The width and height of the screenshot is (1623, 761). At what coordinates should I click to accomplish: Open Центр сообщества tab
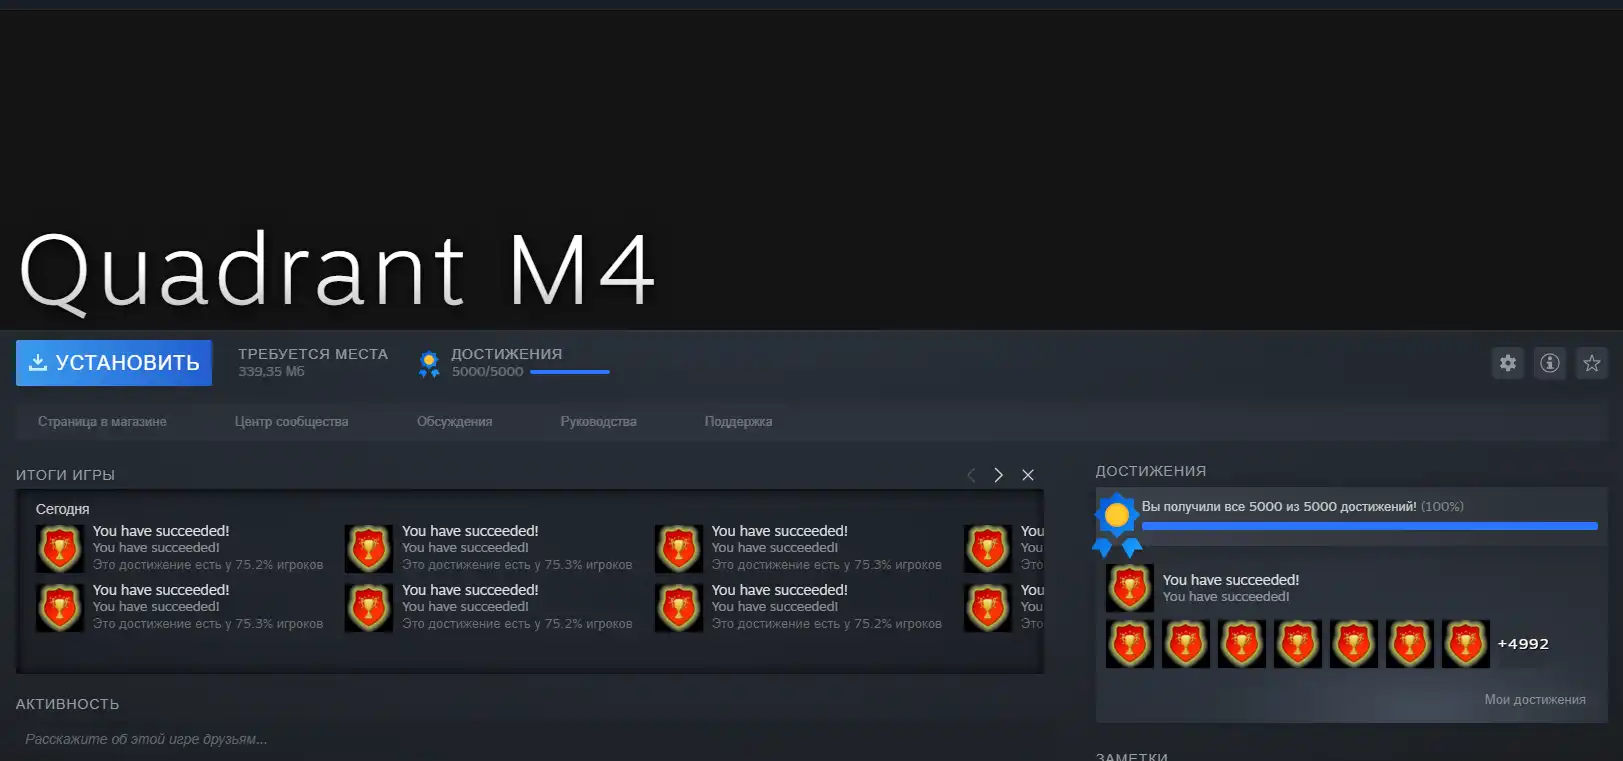tap(291, 422)
